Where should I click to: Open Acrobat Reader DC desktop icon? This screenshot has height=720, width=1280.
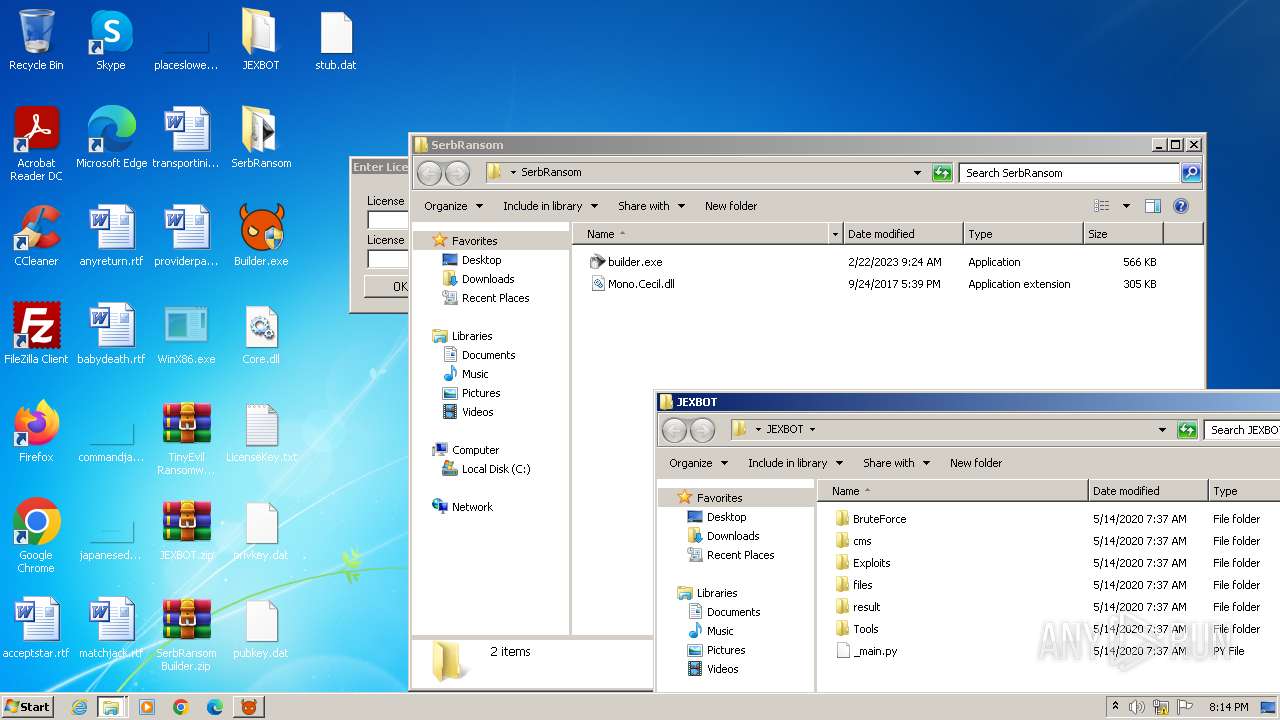point(36,144)
